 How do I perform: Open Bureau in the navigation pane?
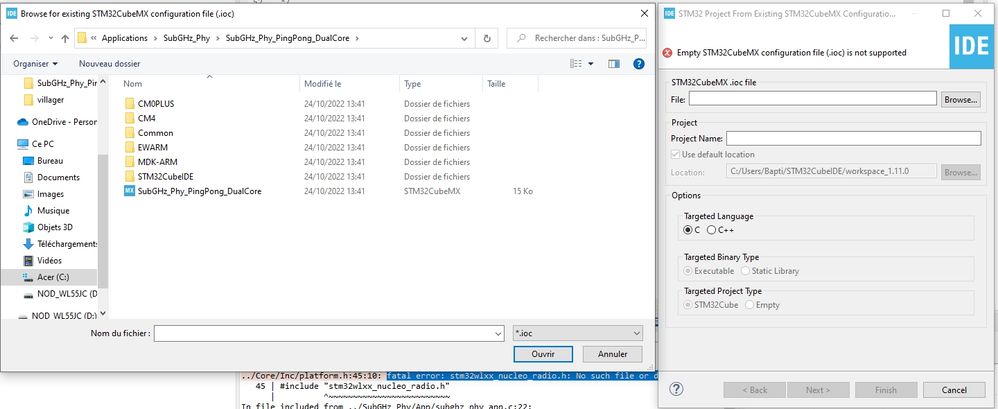point(50,161)
